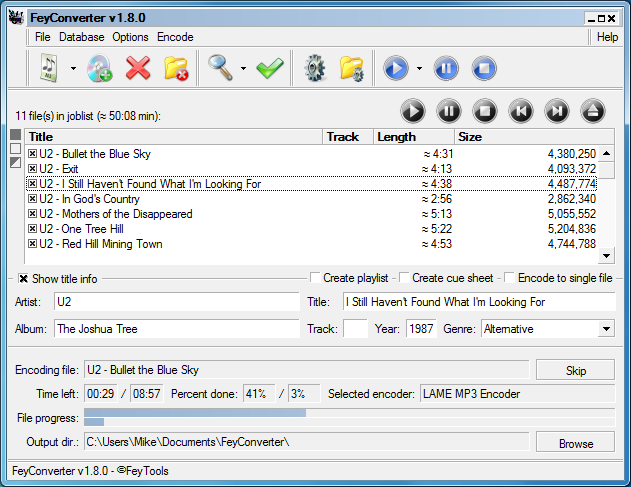Click the green checkmark submit icon
Screen dimensions: 631x487
point(270,68)
